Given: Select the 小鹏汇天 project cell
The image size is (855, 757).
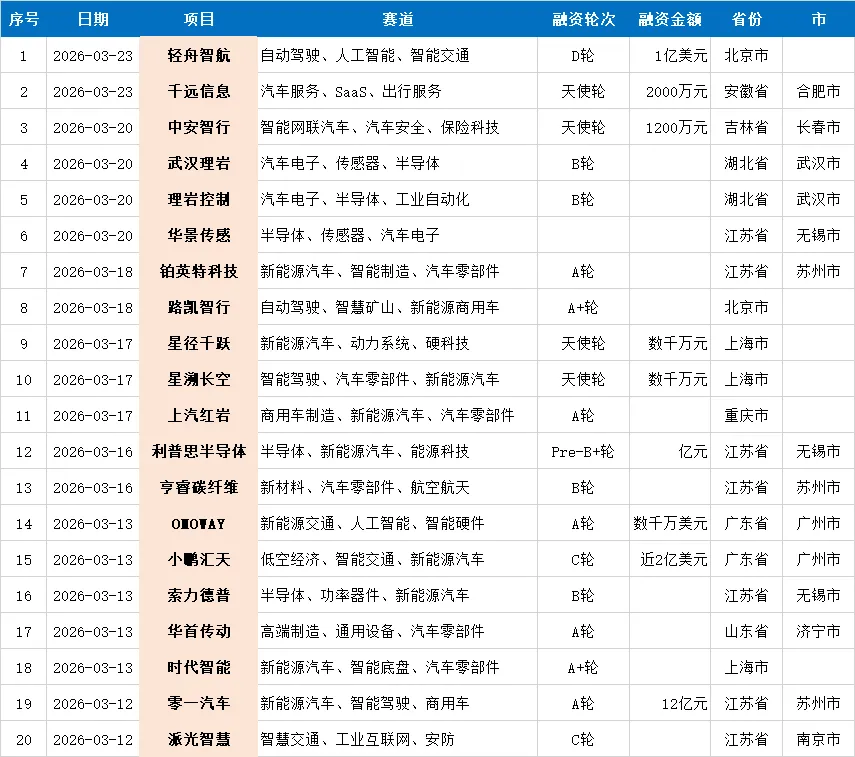Looking at the screenshot, I should [198, 559].
